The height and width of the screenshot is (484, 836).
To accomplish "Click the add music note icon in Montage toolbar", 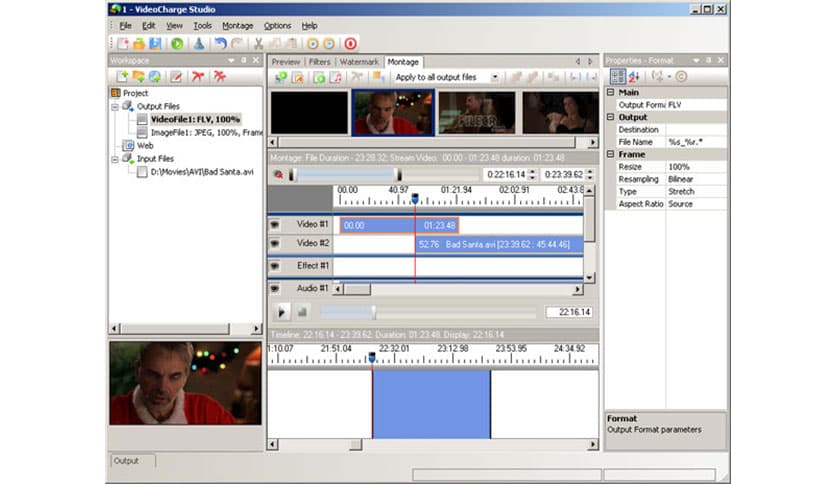I will [336, 77].
